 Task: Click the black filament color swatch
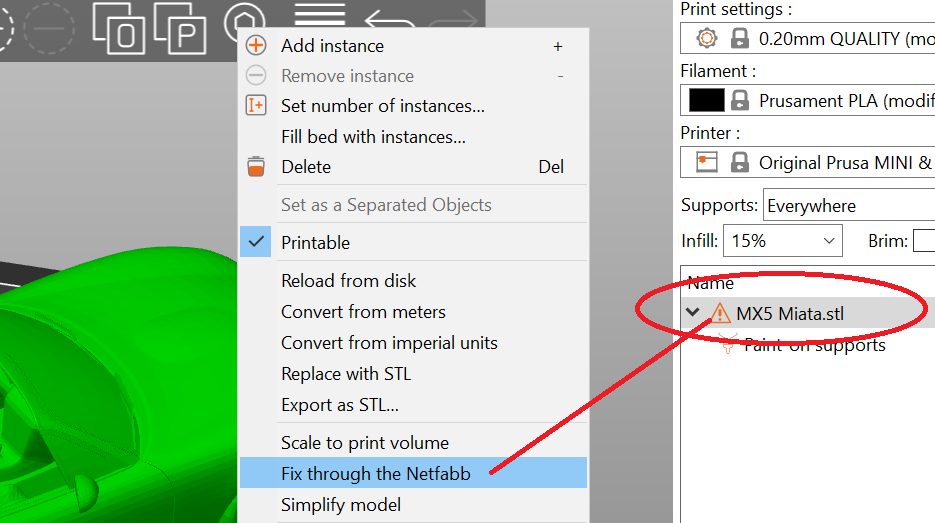[706, 101]
